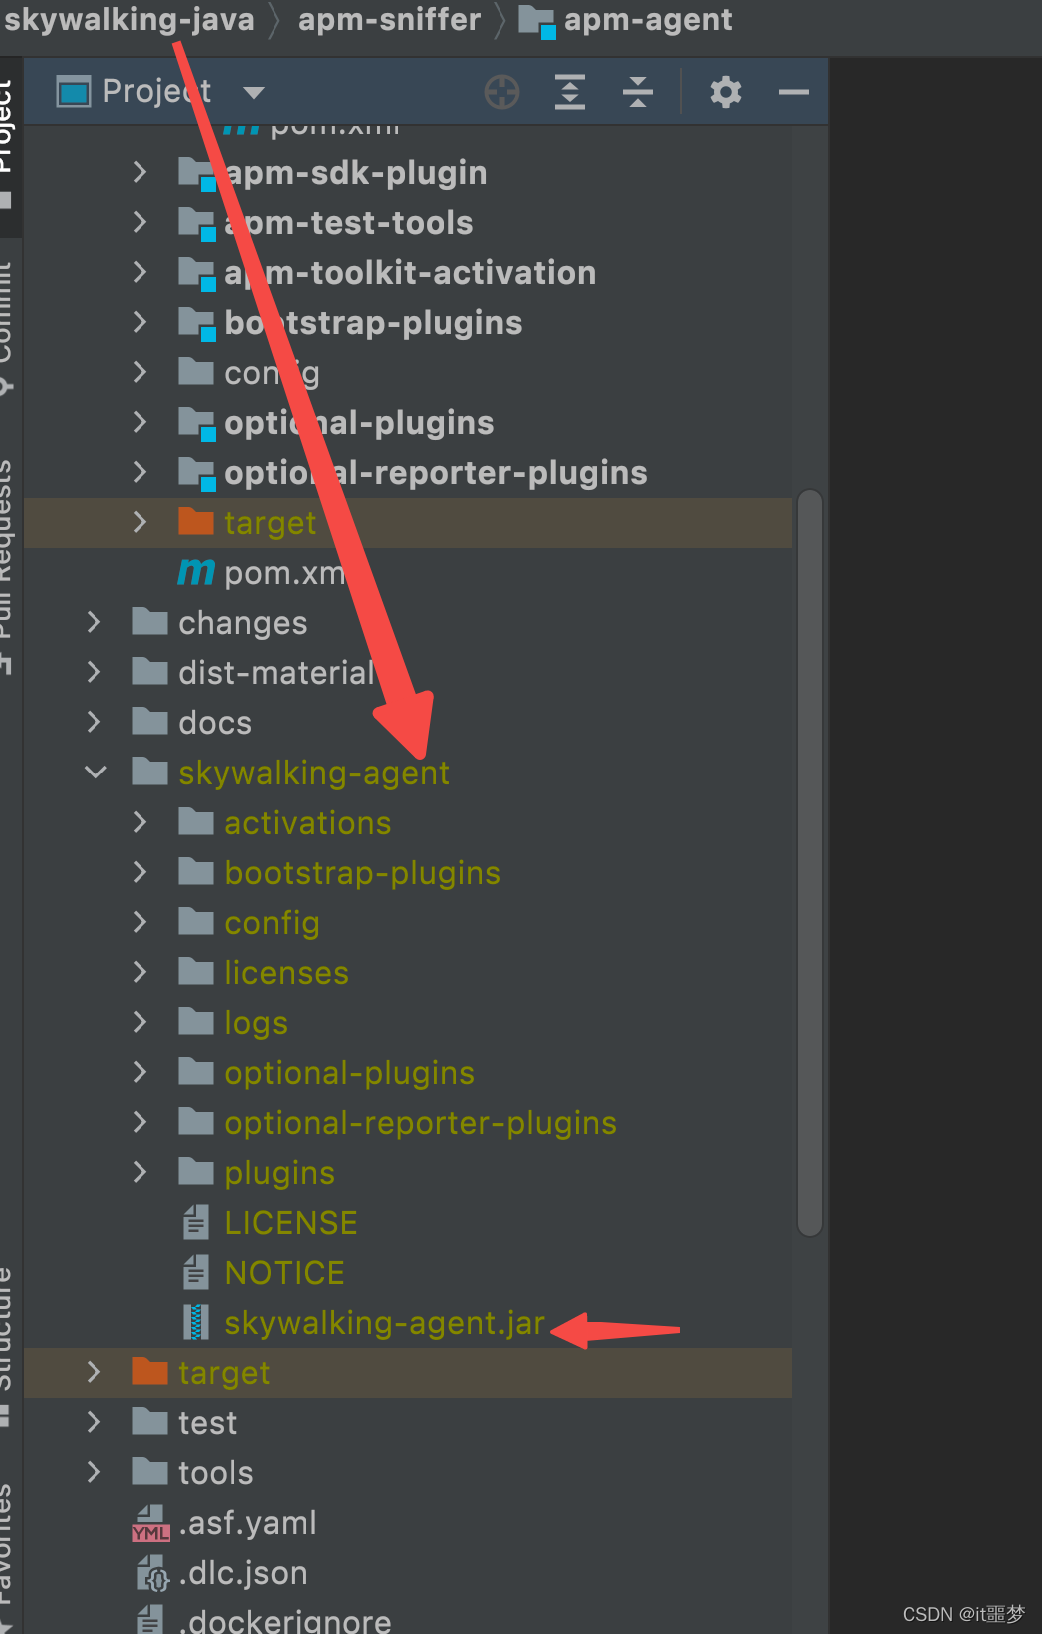
Task: Select the dist-material folder icon
Action: (x=150, y=671)
